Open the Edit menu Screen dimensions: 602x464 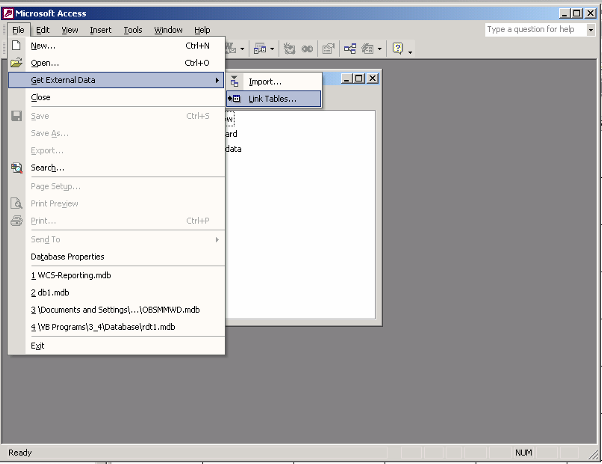43,30
